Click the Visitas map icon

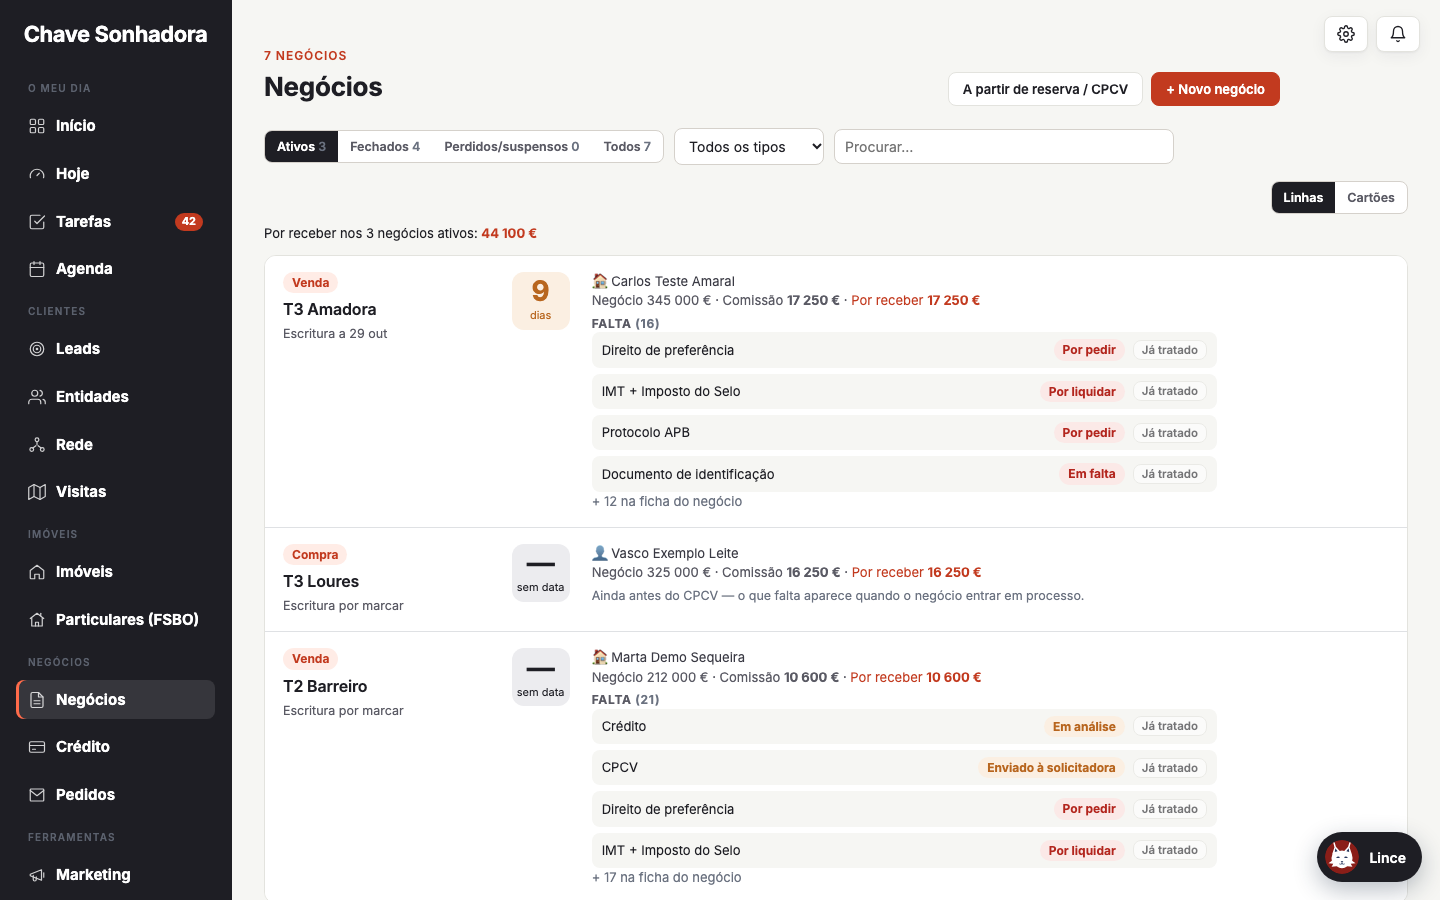(x=37, y=492)
